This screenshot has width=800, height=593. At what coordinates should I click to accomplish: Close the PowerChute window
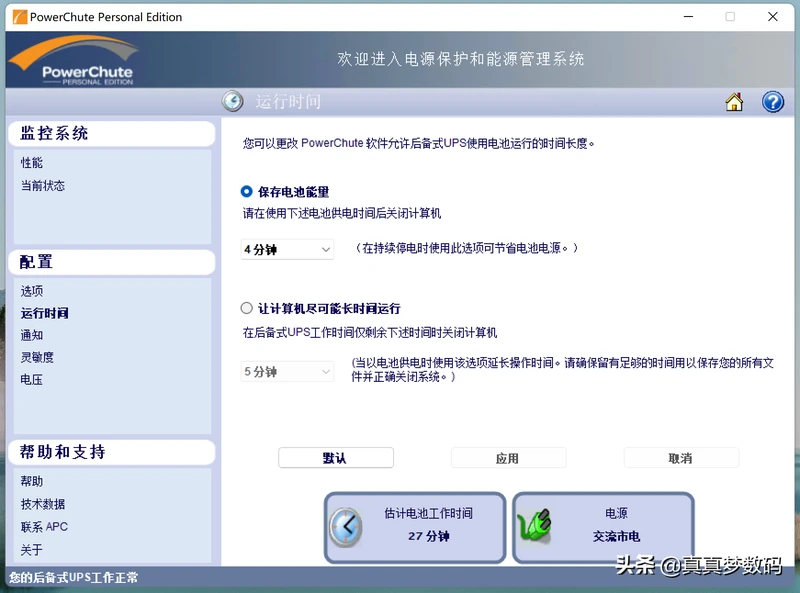[773, 16]
